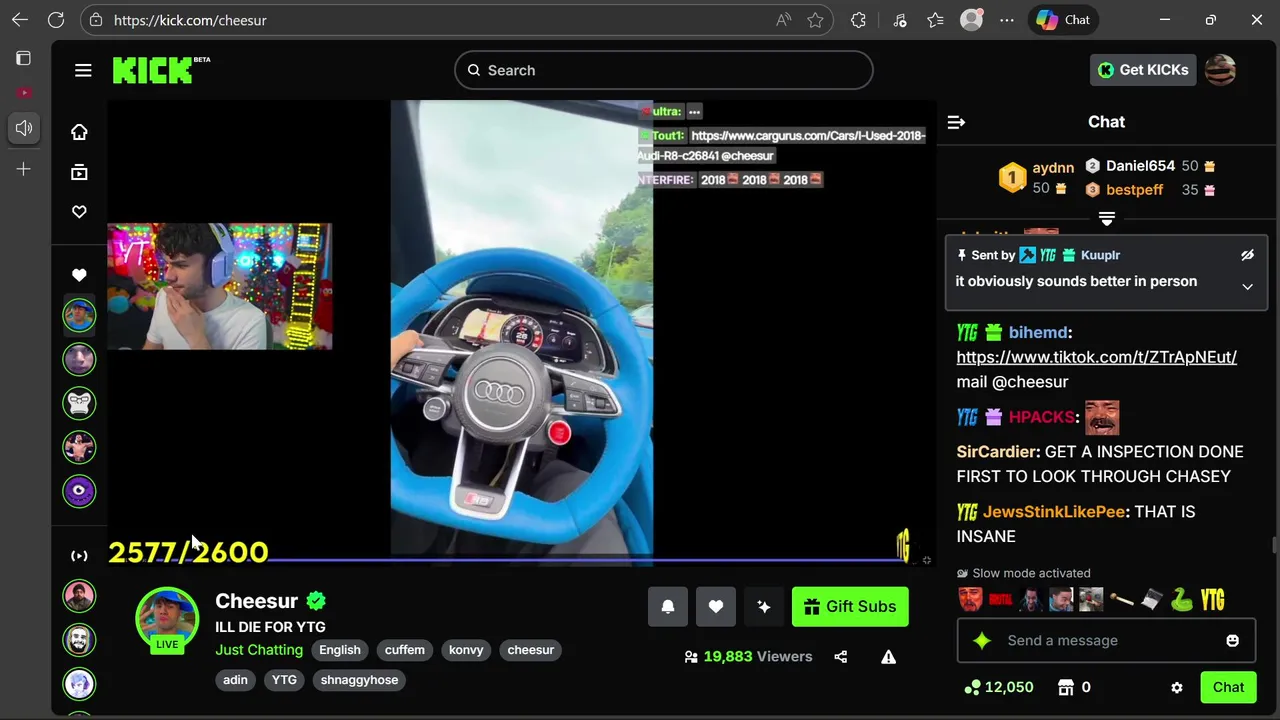Open the emoji picker in chat input
1280x720 pixels.
tap(1232, 641)
